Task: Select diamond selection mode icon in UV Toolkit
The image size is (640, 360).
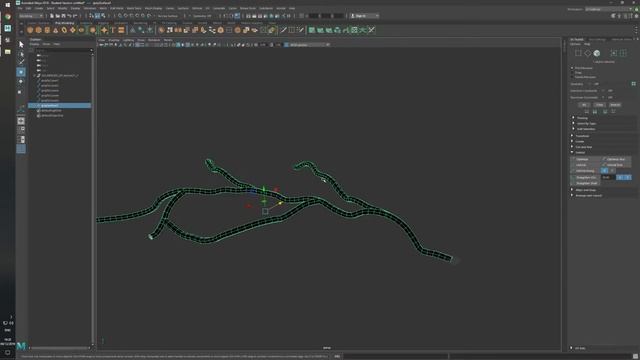Action: point(587,53)
